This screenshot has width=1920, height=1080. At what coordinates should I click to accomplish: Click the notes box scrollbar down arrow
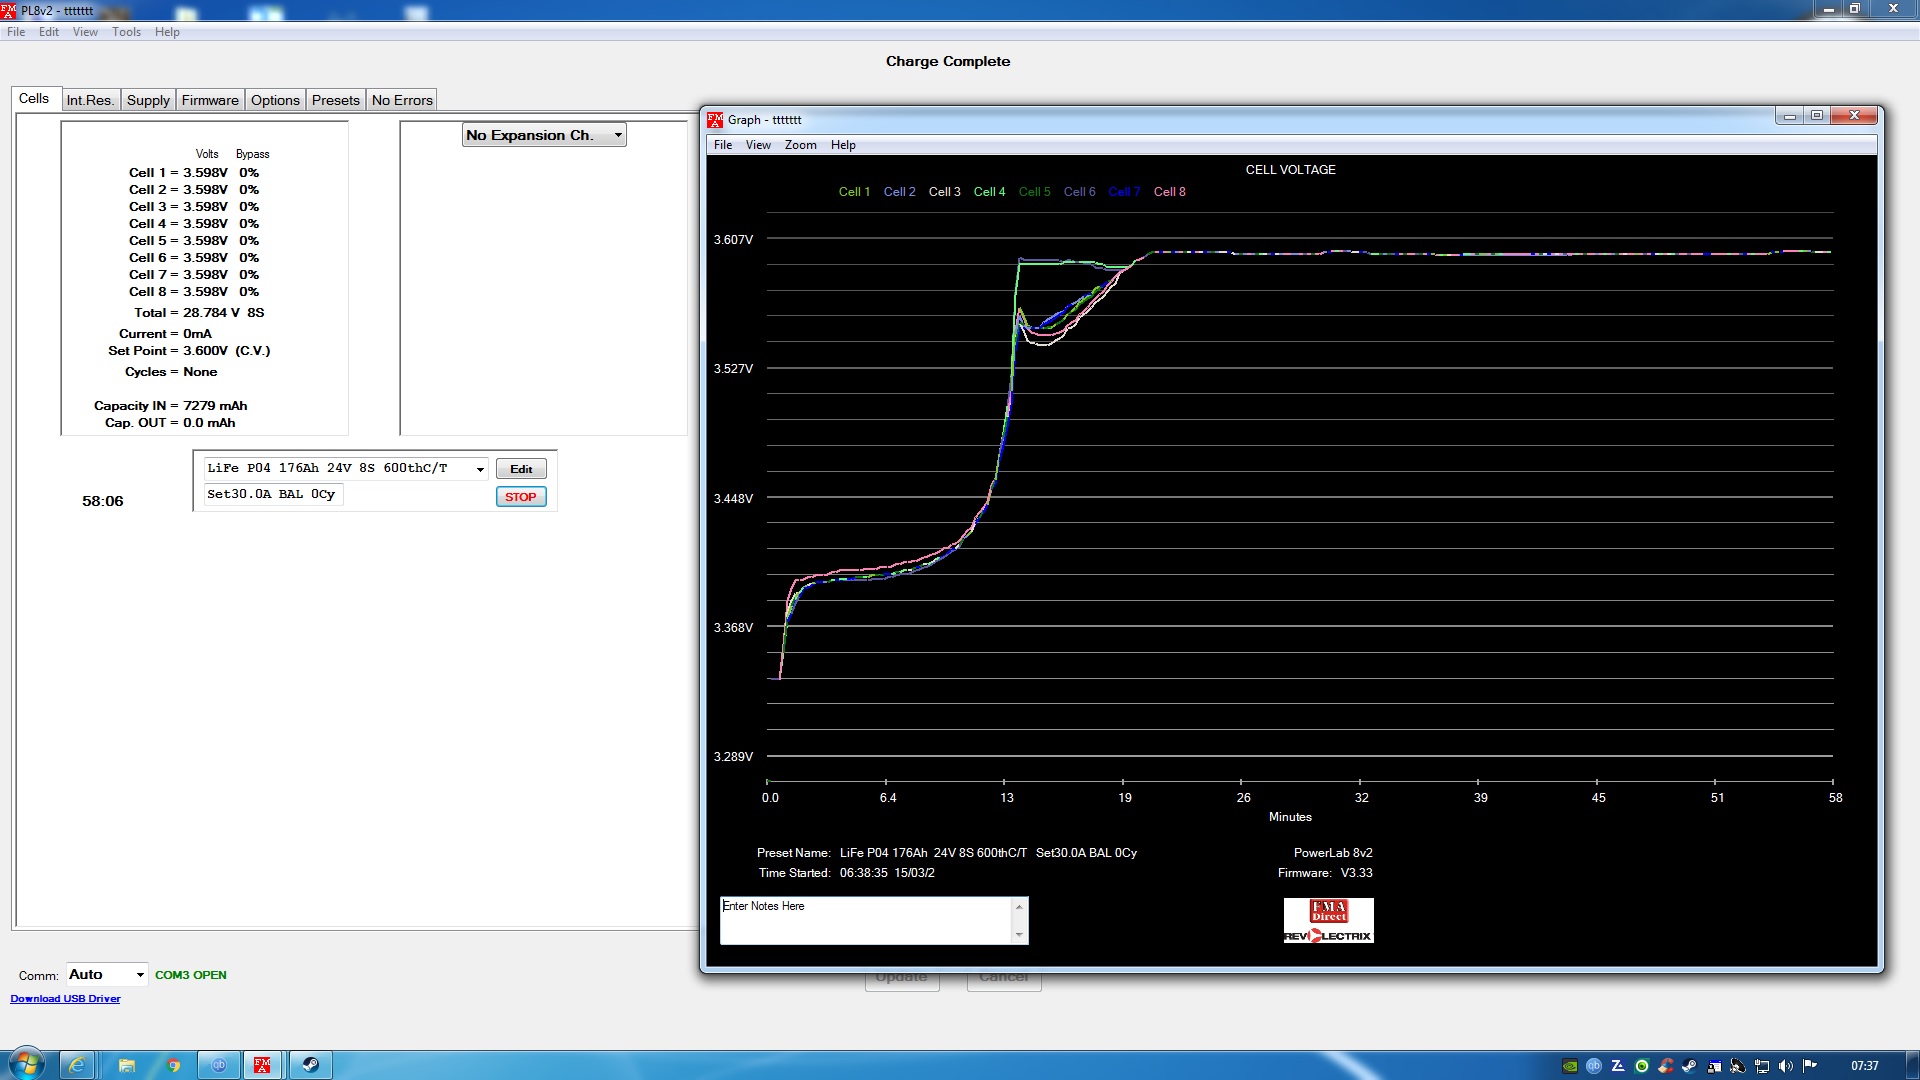pos(1019,935)
